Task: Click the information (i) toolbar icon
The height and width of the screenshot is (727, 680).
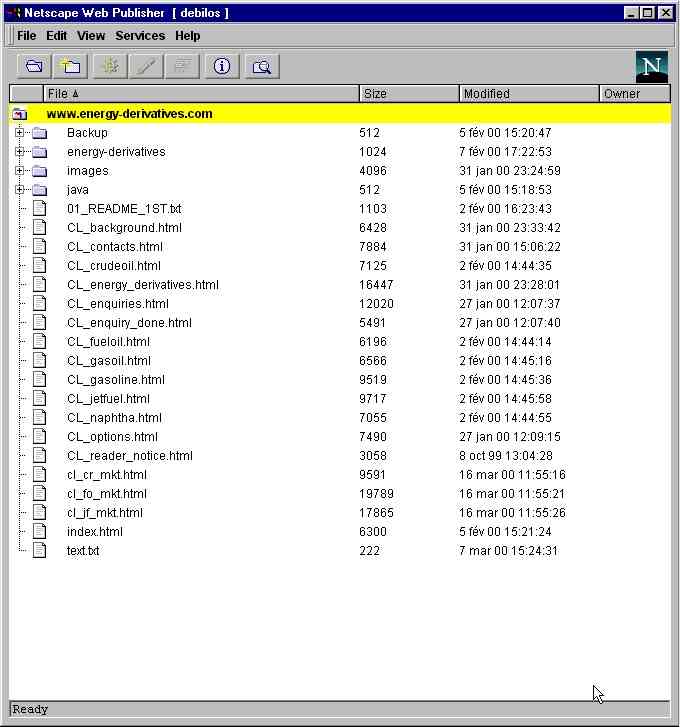Action: coord(222,66)
